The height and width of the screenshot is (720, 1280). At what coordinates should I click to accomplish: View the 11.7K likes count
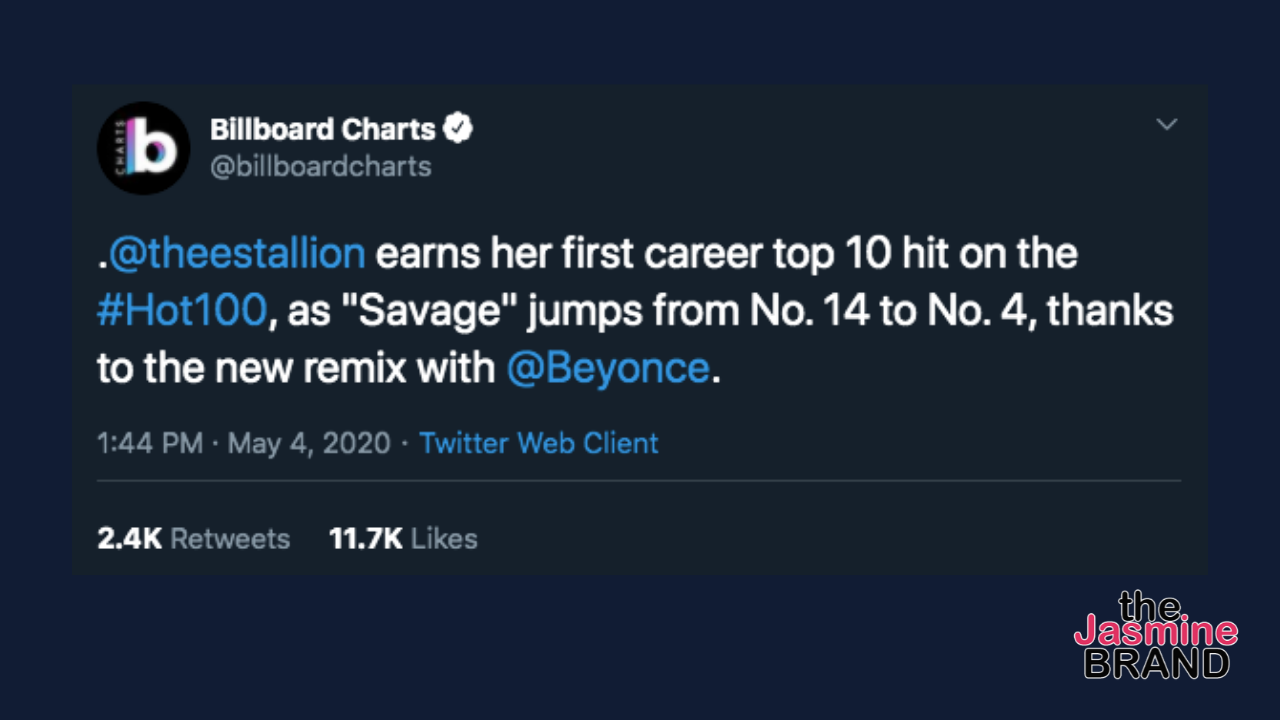click(x=366, y=539)
